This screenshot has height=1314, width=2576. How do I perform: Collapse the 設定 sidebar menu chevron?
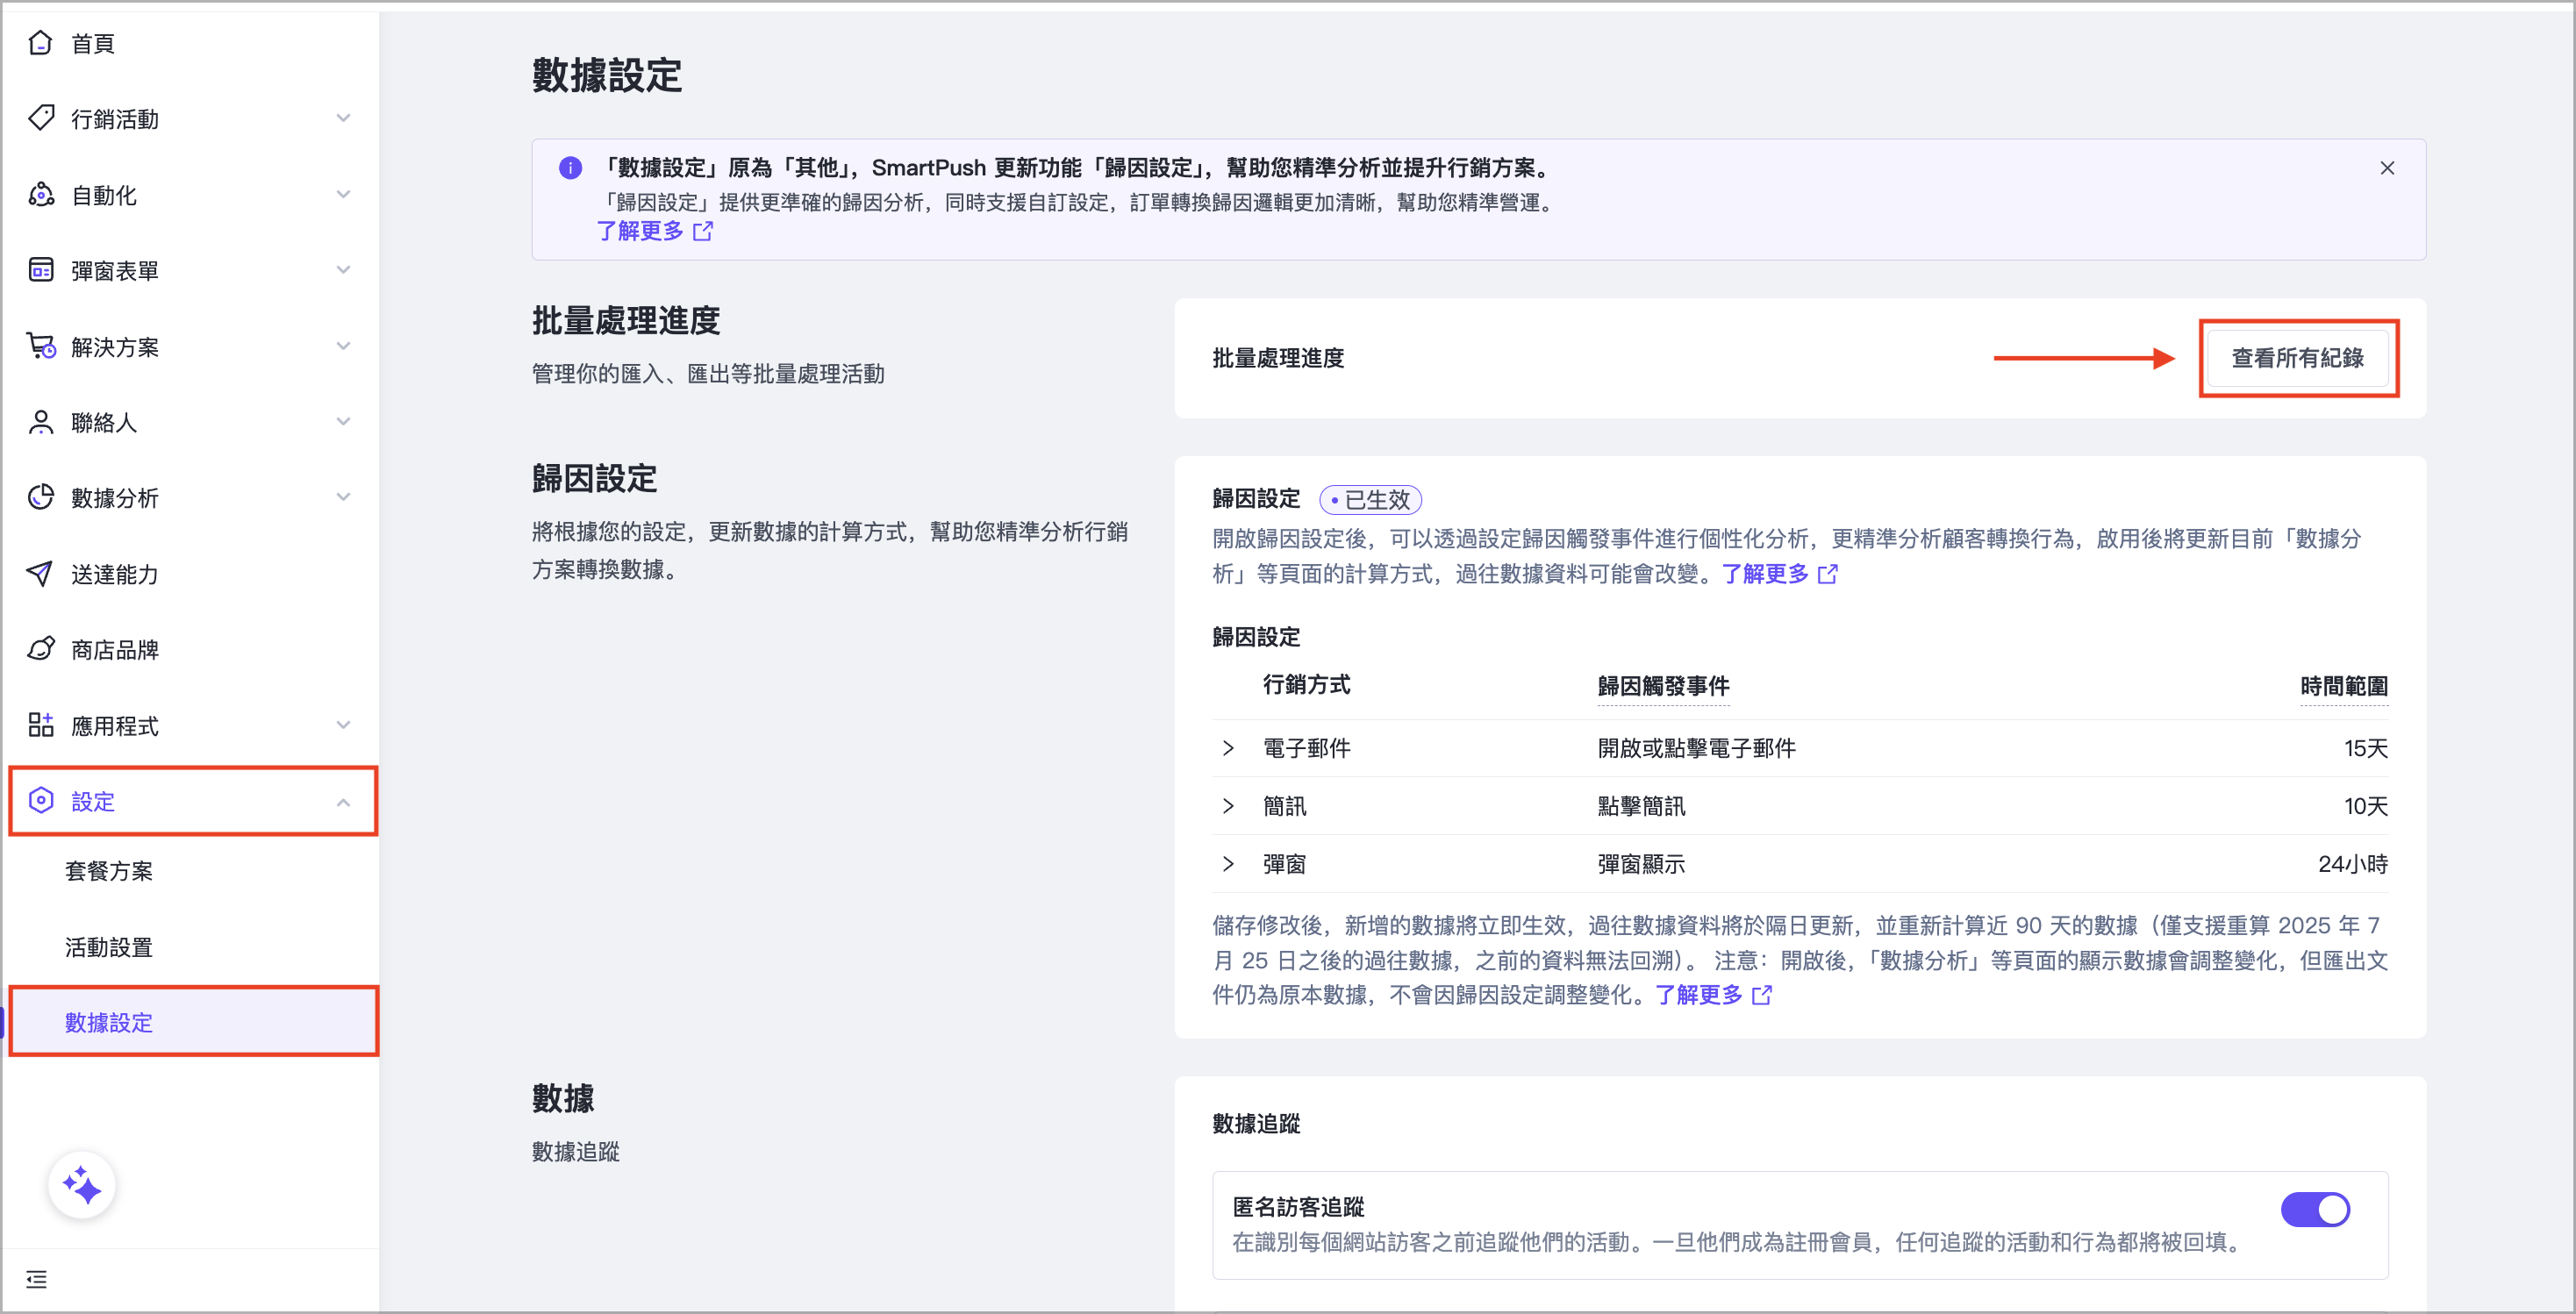(x=343, y=802)
